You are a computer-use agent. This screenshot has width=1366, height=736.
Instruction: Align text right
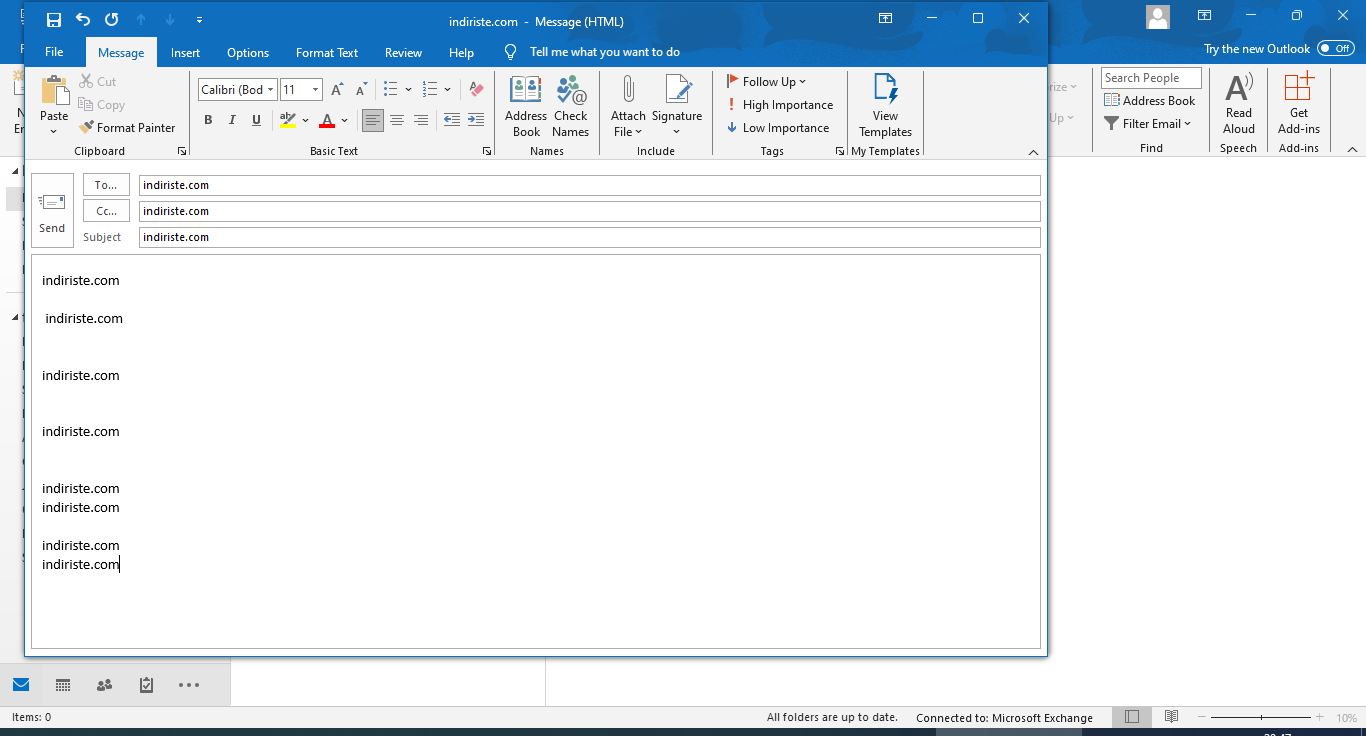click(421, 120)
